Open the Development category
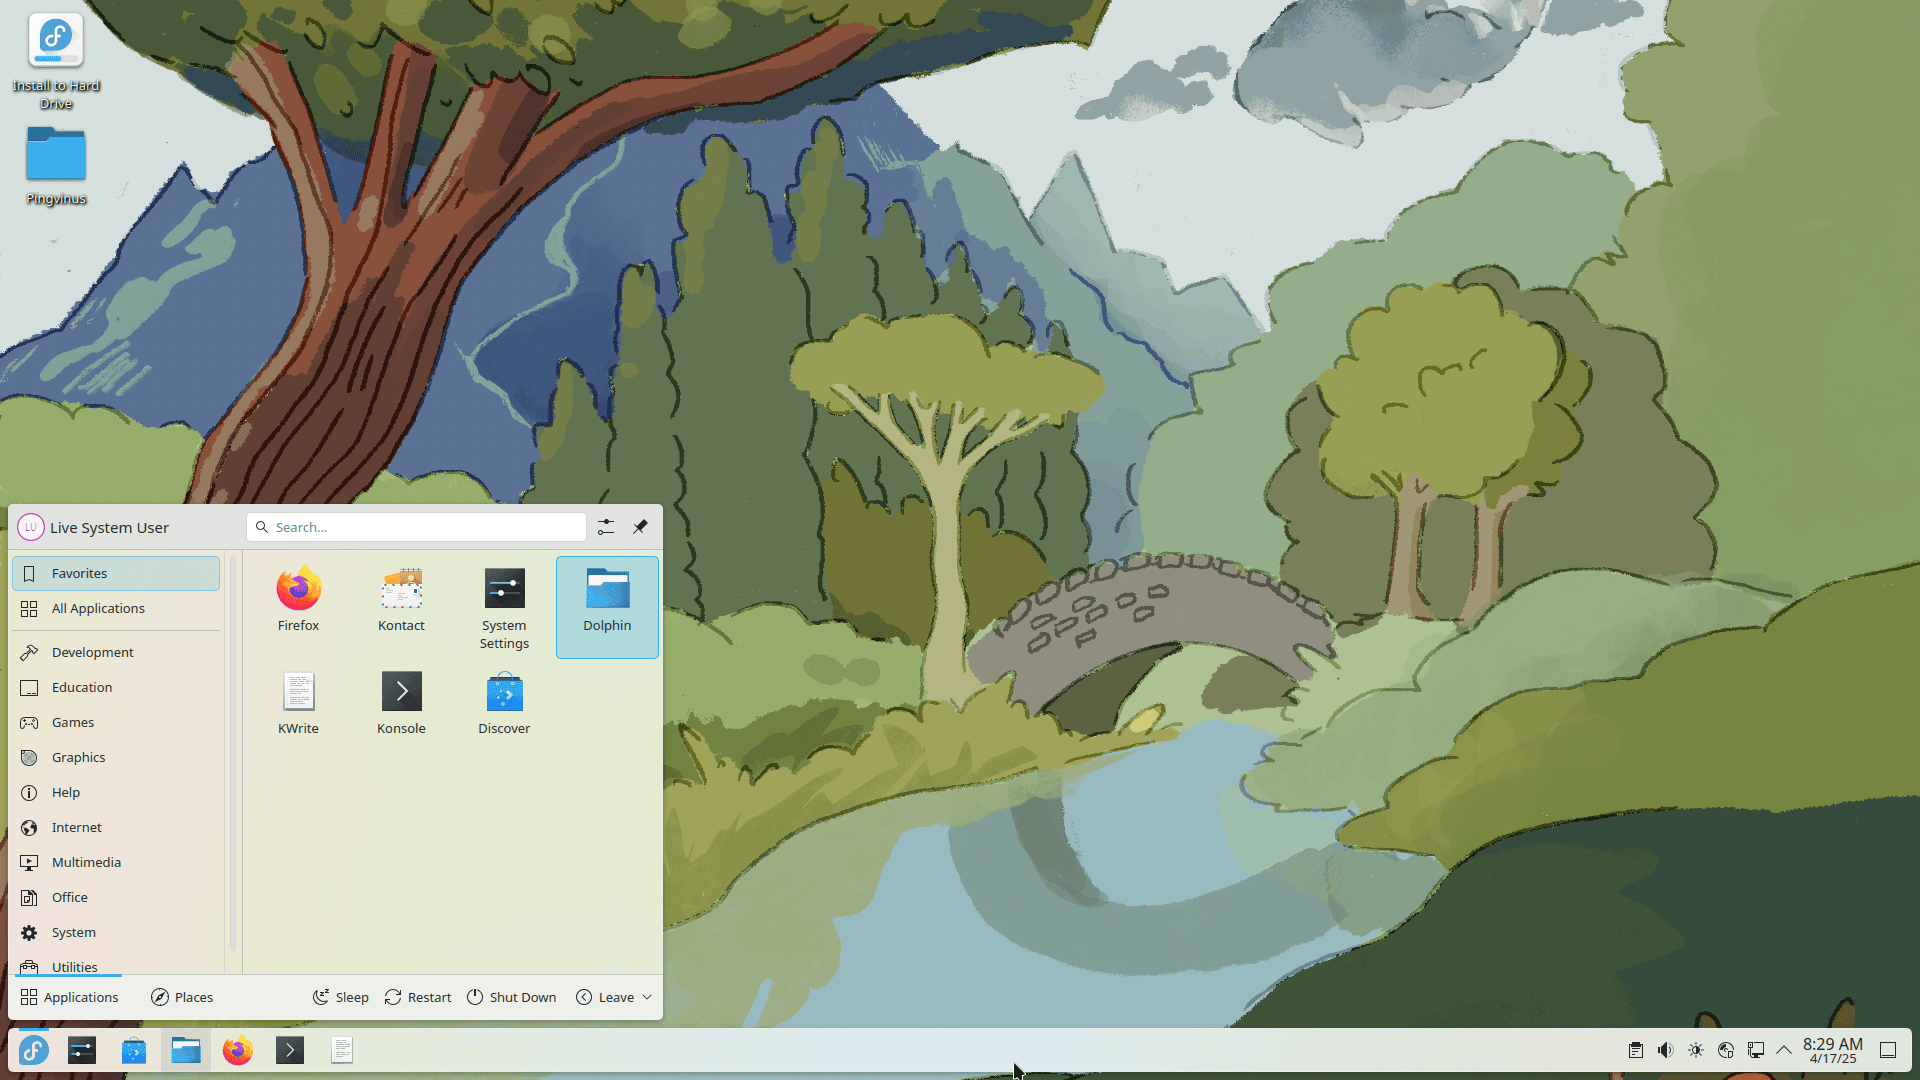The width and height of the screenshot is (1920, 1080). (116, 652)
